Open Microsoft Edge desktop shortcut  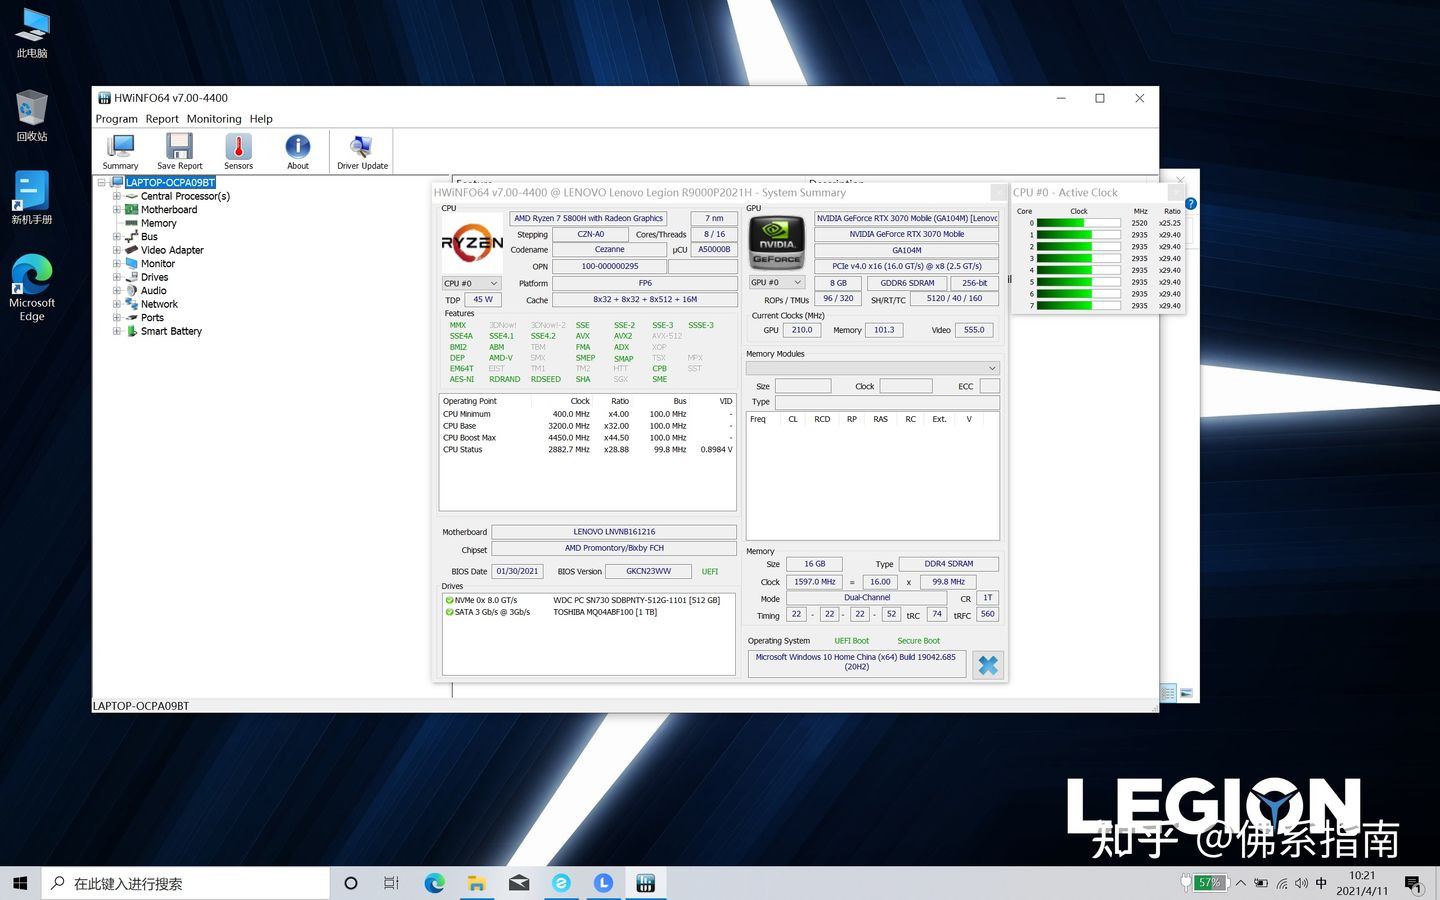pyautogui.click(x=32, y=288)
